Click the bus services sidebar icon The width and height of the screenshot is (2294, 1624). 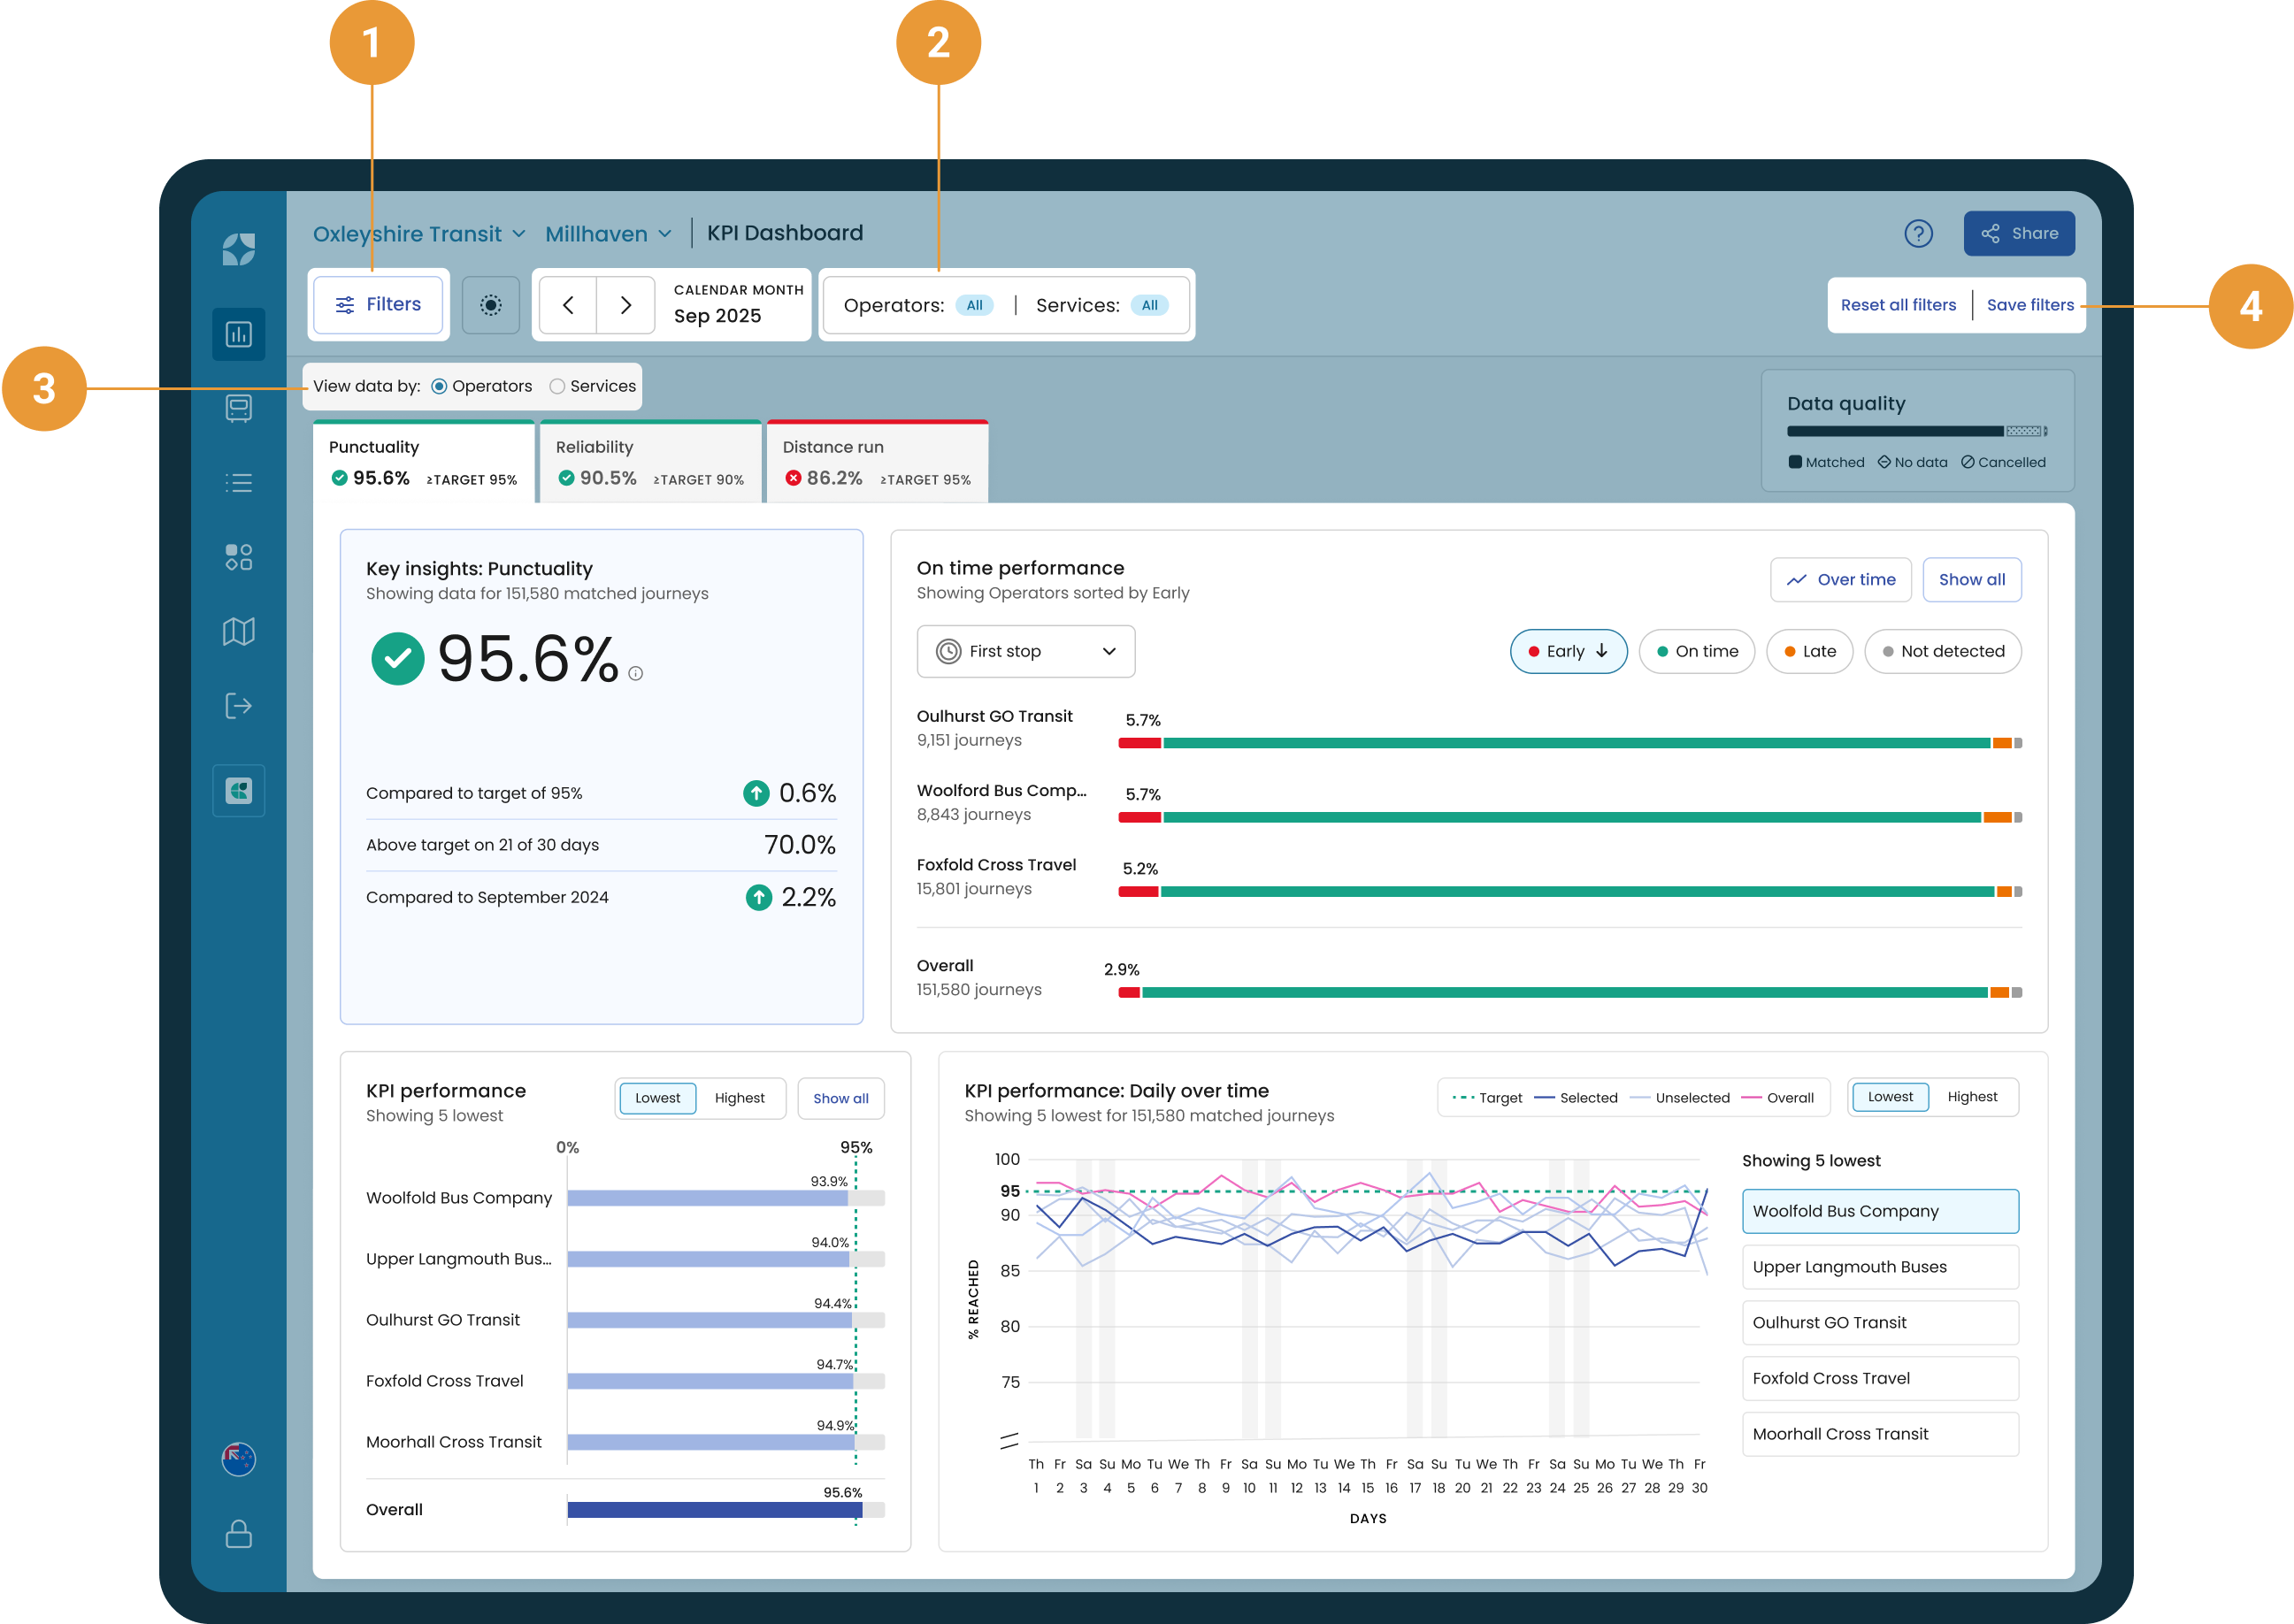tap(238, 408)
